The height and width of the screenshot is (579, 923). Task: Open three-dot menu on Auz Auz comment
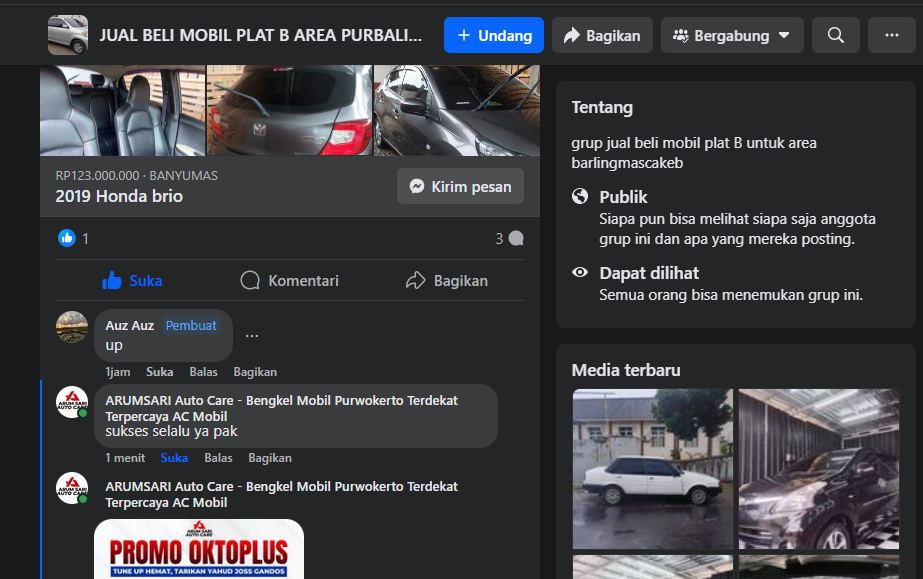(x=252, y=335)
